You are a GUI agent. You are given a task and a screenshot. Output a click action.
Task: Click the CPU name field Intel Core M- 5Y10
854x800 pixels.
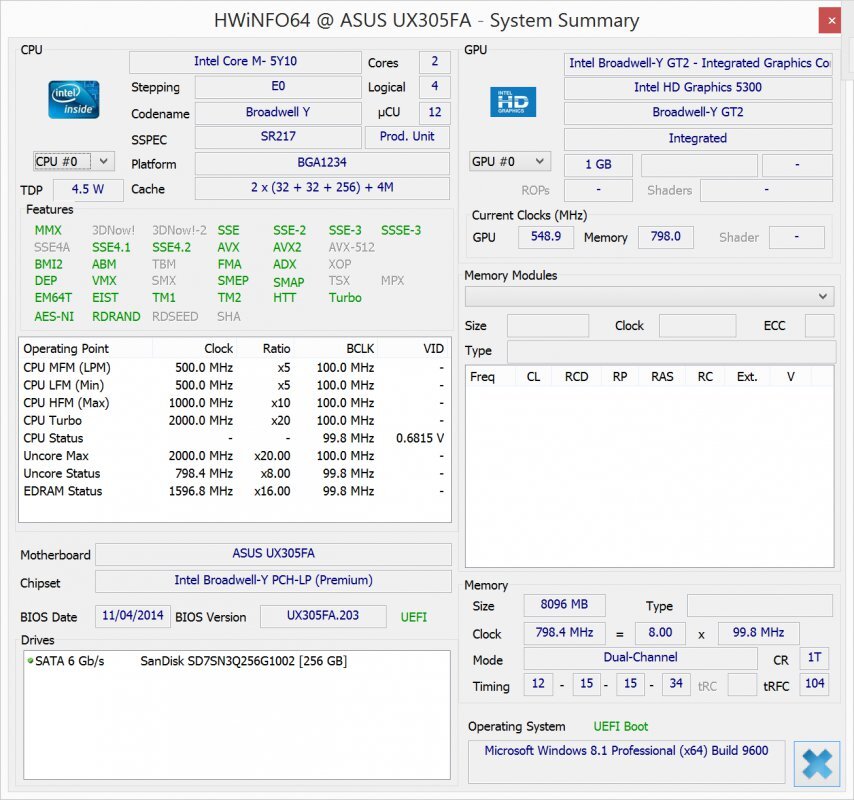click(x=245, y=62)
